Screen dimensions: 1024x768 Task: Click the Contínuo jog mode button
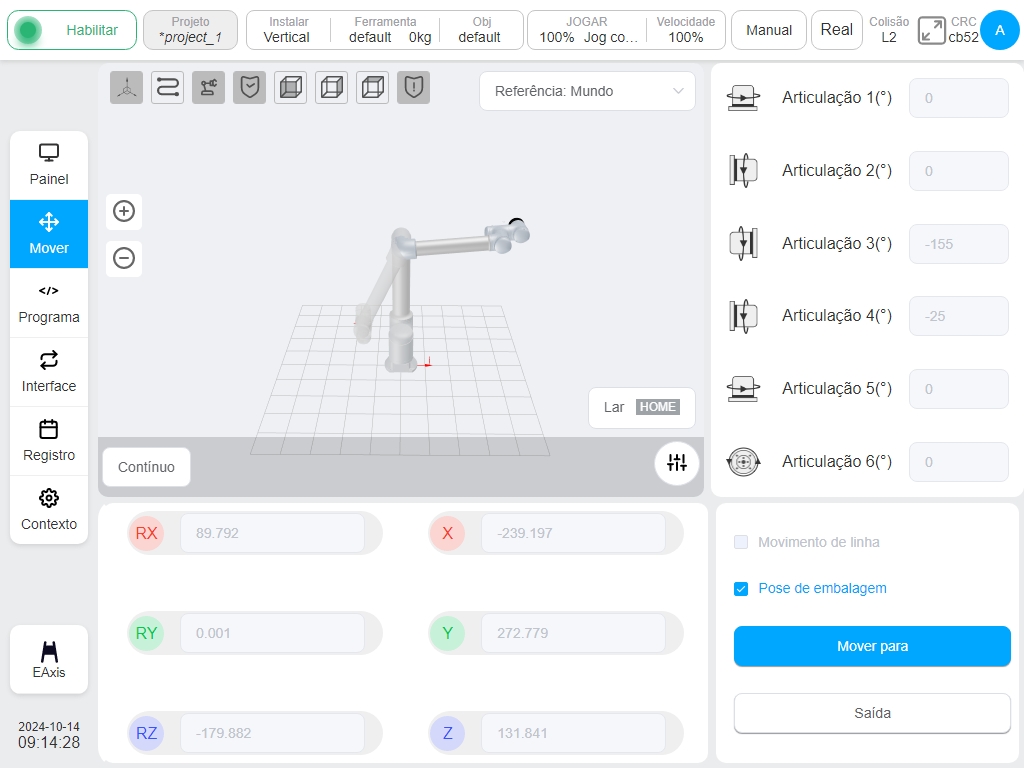click(146, 467)
